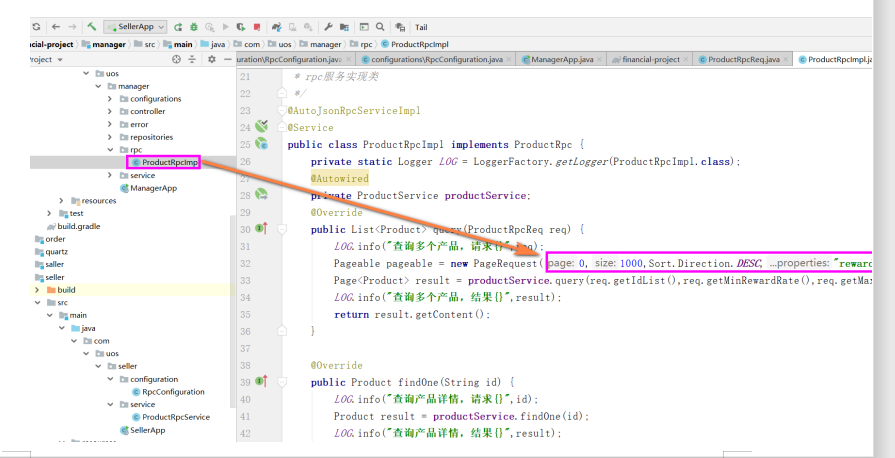Image resolution: width=895 pixels, height=458 pixels.
Task: Expand the error folder
Action: click(110, 124)
